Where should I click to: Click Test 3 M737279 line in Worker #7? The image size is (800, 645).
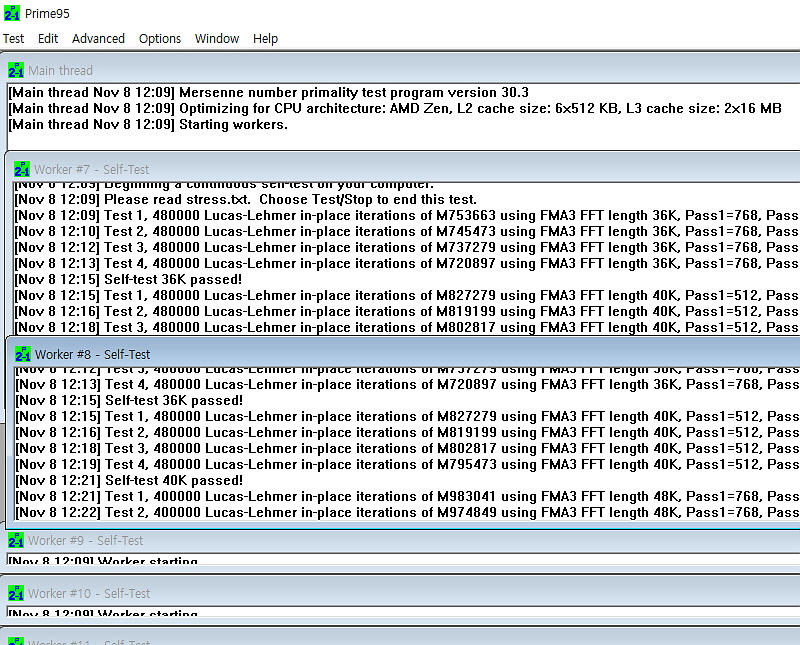click(x=407, y=247)
